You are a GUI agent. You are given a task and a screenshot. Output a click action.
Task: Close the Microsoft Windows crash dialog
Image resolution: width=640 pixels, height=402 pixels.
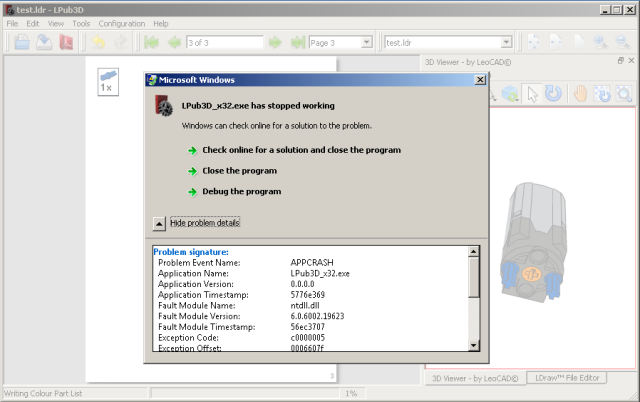tap(480, 80)
